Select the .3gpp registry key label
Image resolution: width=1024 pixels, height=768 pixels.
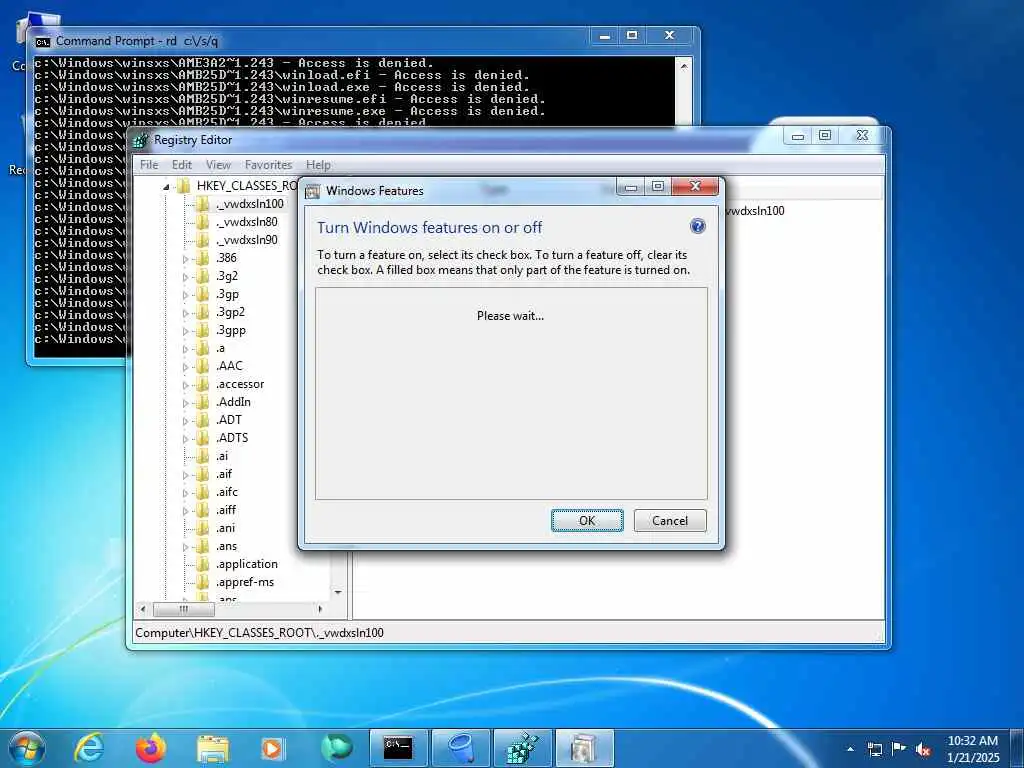pos(231,330)
